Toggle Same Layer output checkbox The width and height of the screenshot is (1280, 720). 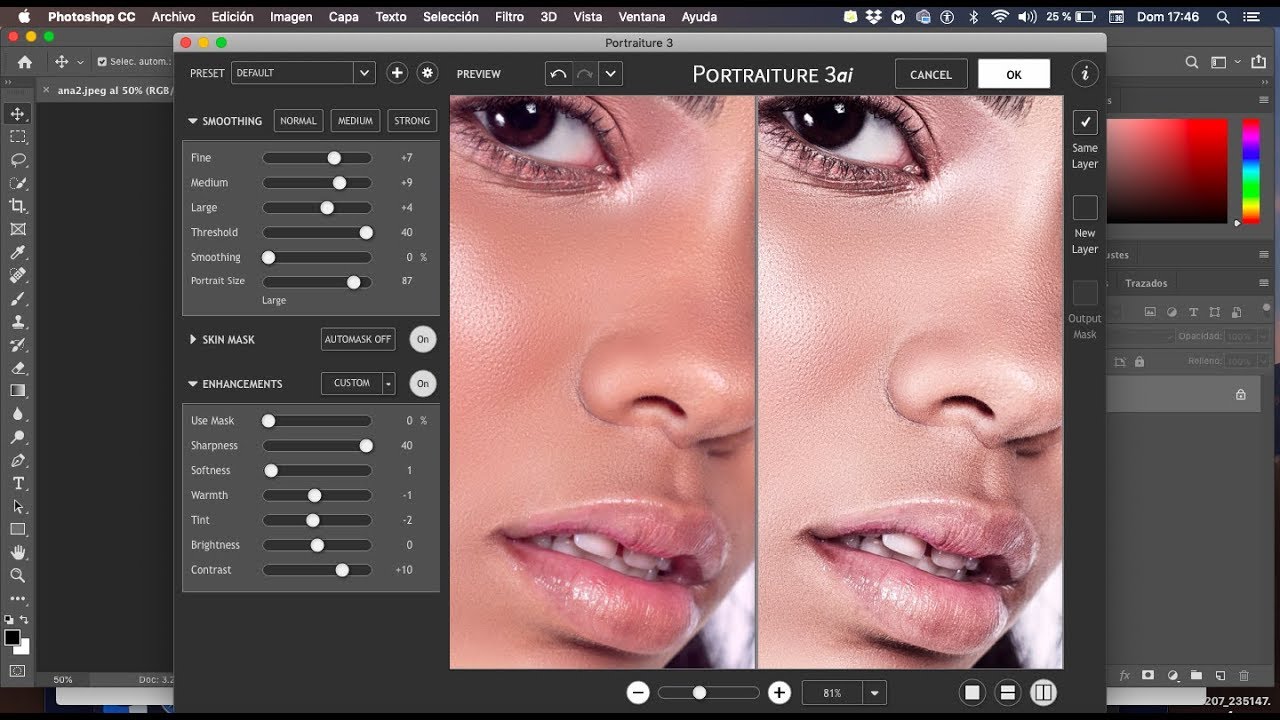tap(1085, 122)
